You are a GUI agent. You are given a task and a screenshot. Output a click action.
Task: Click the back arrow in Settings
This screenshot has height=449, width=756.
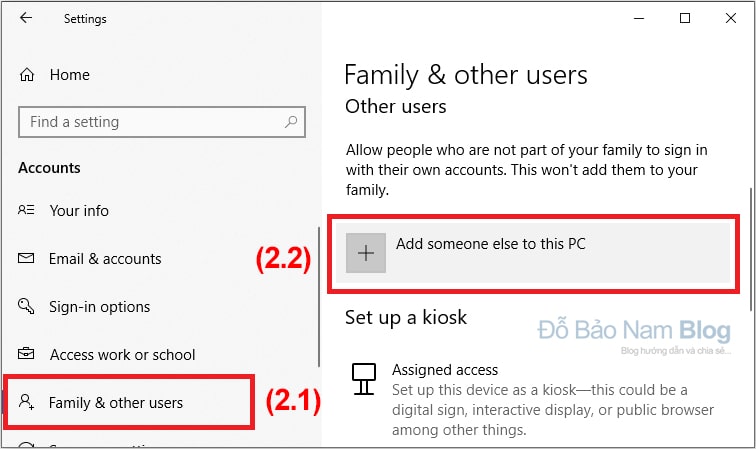coord(26,18)
